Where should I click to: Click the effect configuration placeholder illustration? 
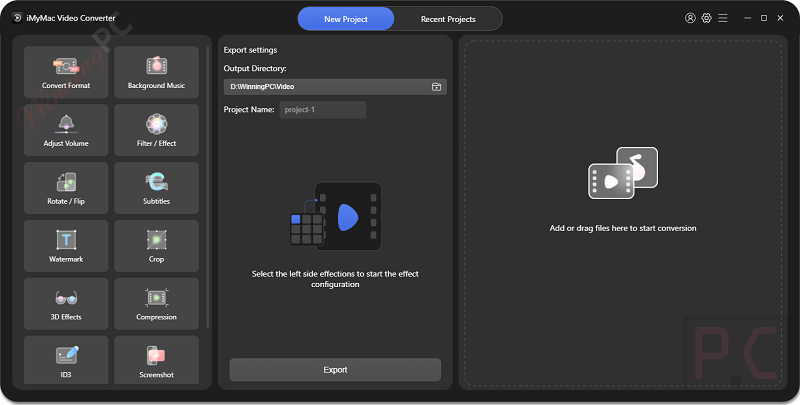pyautogui.click(x=335, y=216)
